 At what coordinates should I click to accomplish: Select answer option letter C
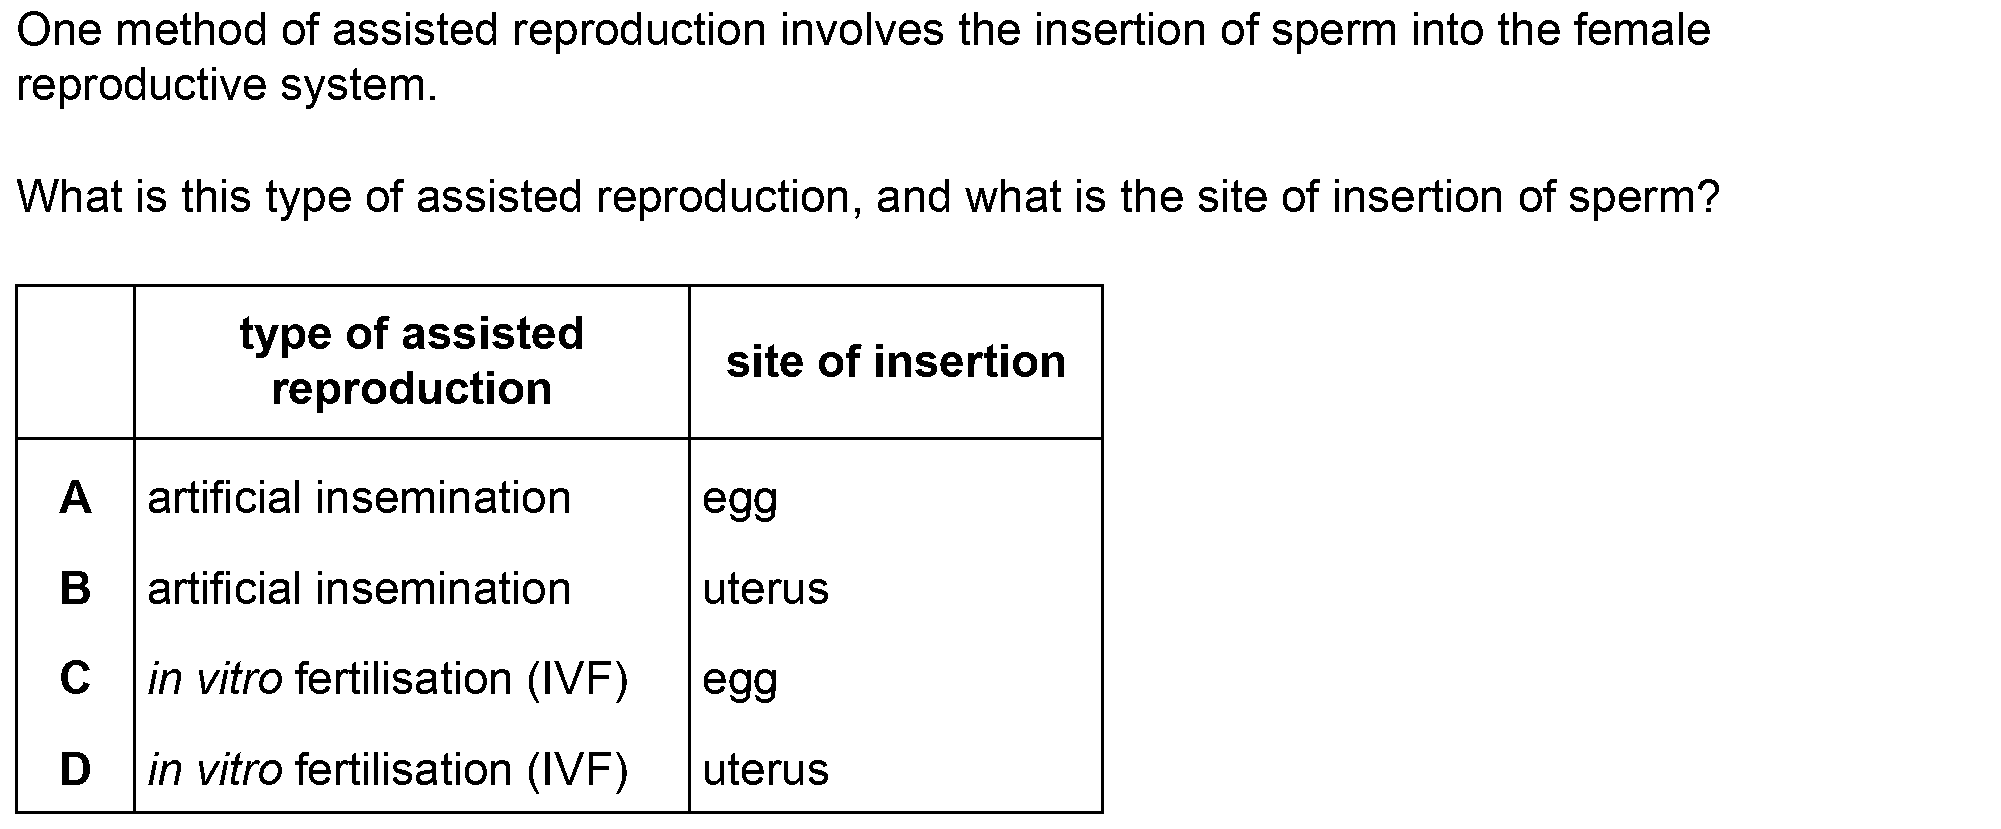tap(75, 678)
